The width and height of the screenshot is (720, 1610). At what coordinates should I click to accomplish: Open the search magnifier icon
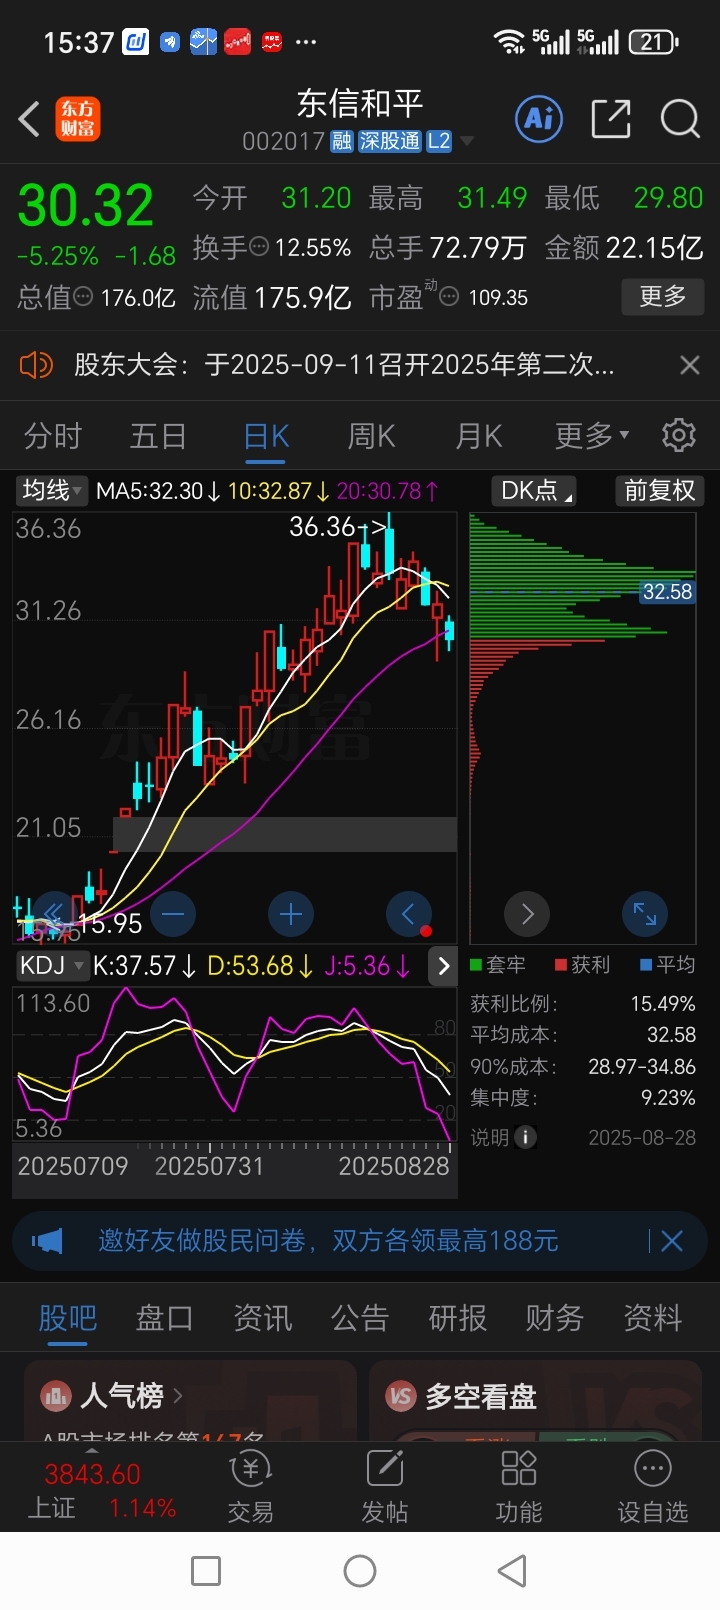tap(680, 119)
